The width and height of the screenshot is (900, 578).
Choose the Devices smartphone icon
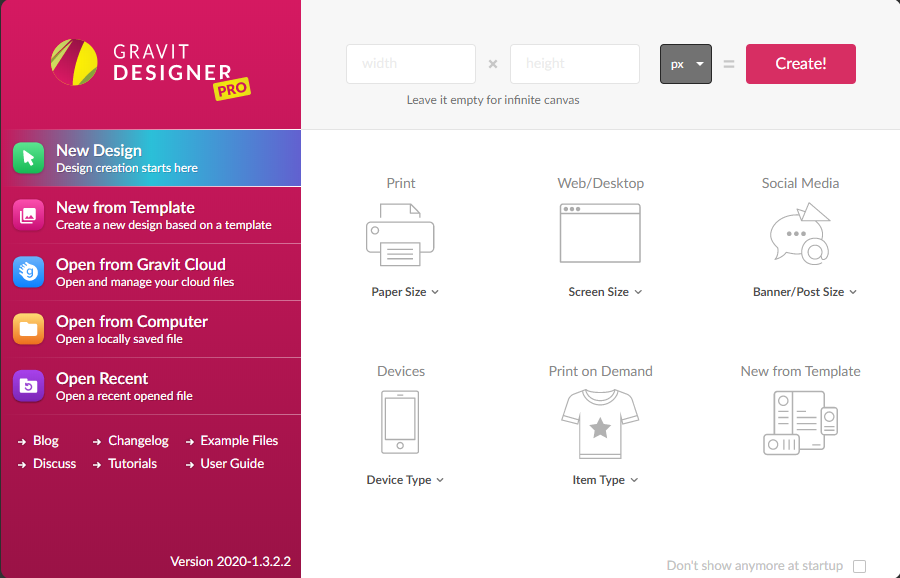[x=400, y=422]
